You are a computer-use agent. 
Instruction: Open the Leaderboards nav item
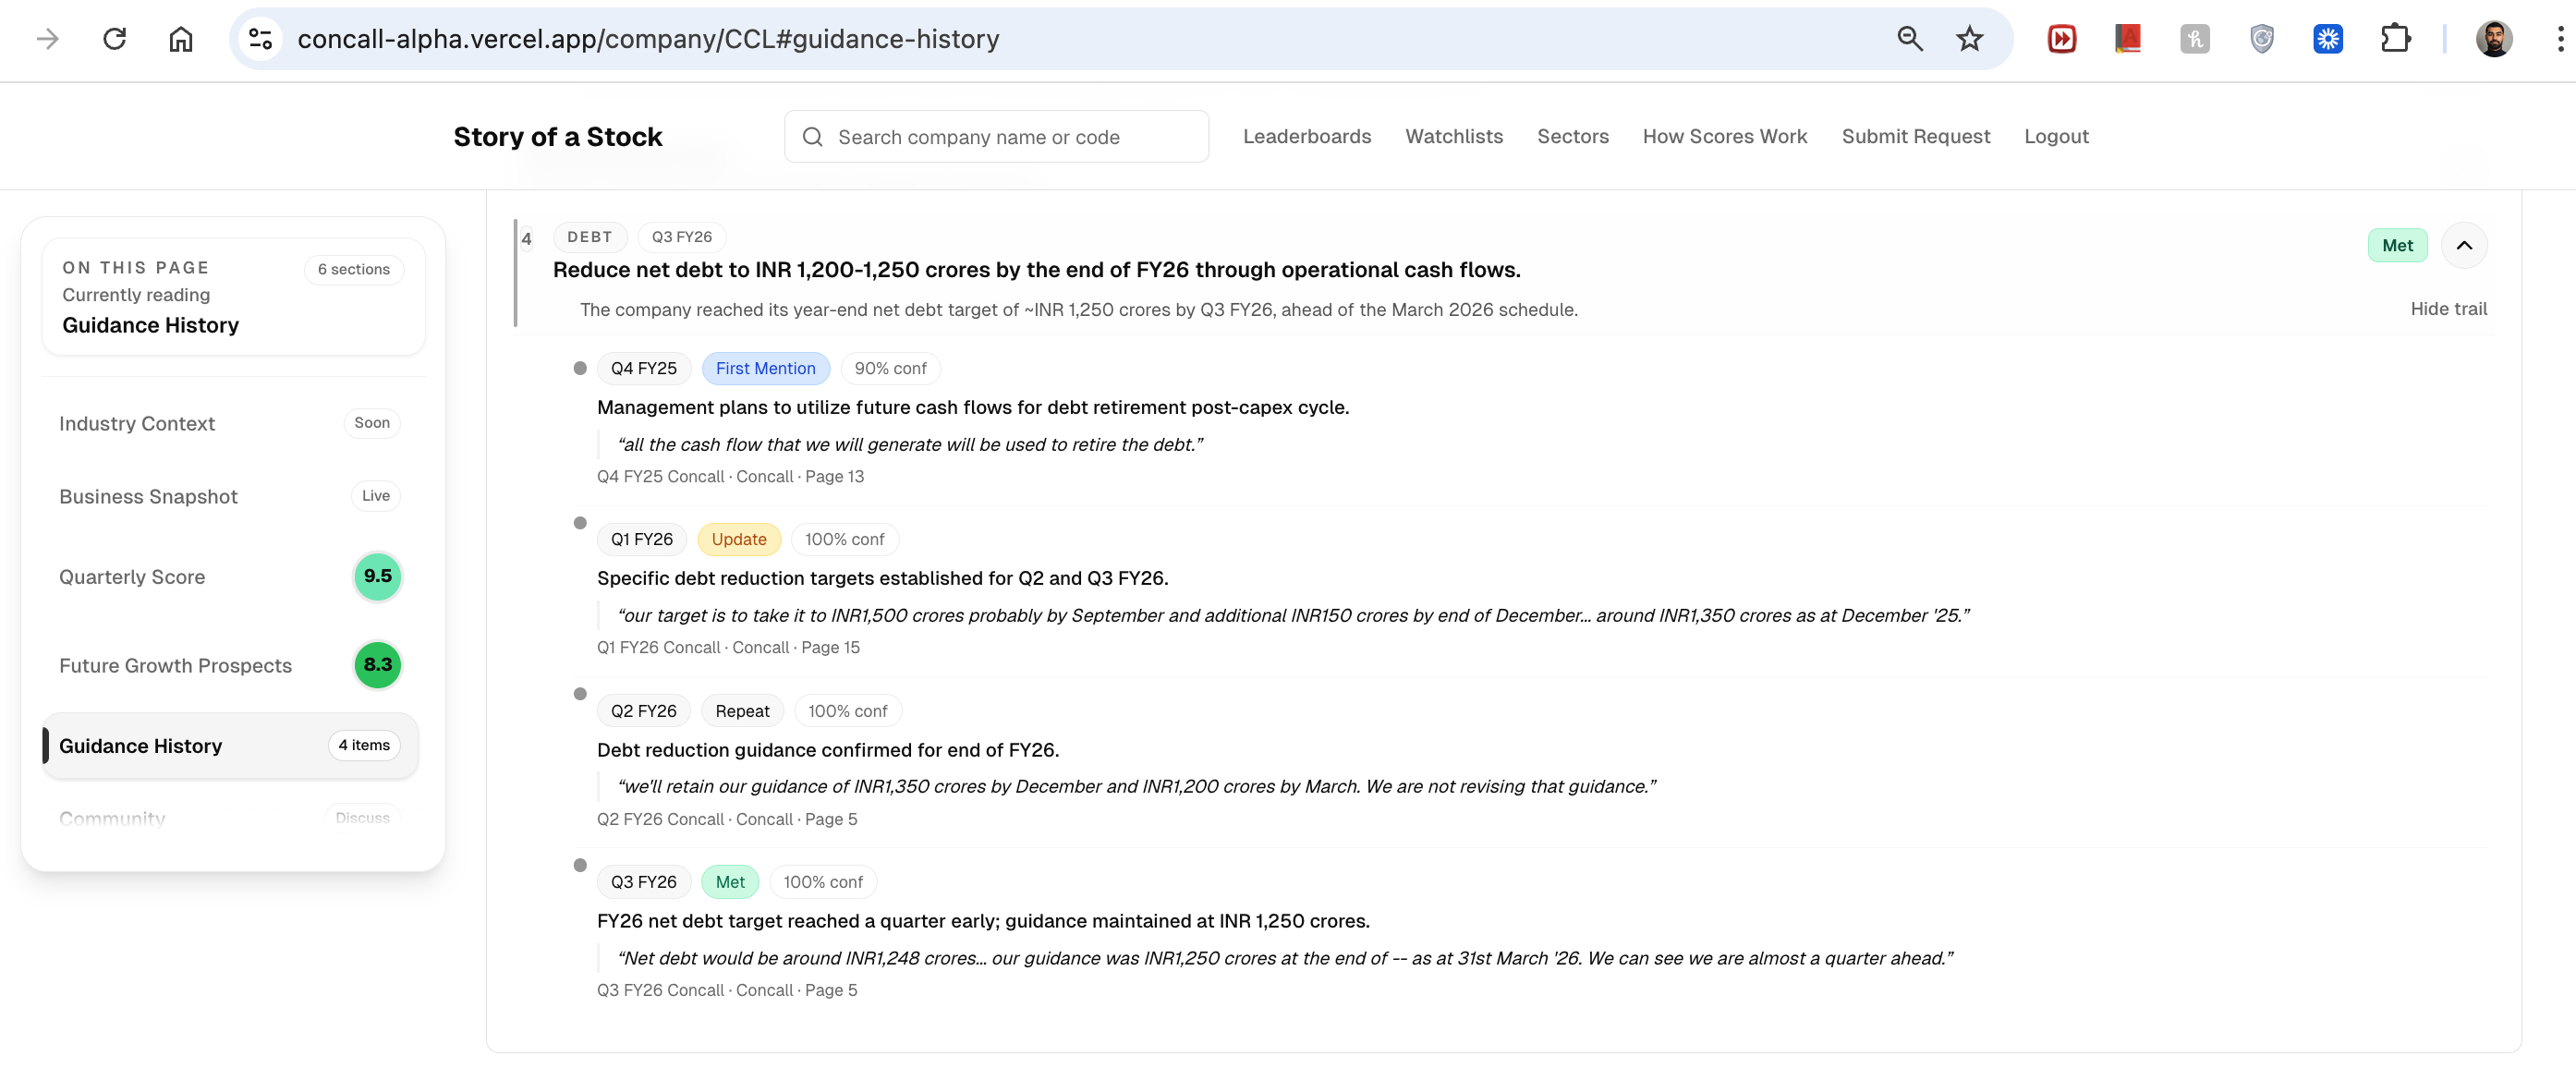tap(1306, 137)
